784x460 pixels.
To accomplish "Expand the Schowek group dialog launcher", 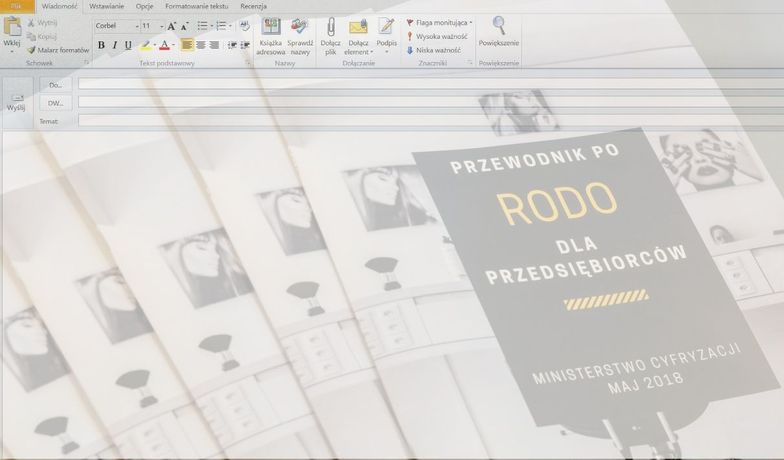I will 86,63.
